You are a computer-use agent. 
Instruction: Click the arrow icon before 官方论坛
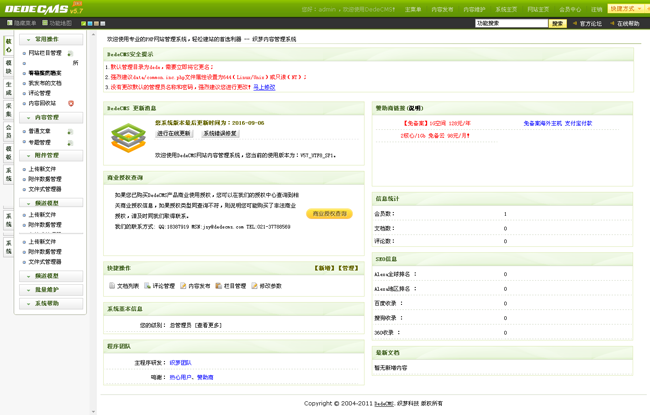575,23
